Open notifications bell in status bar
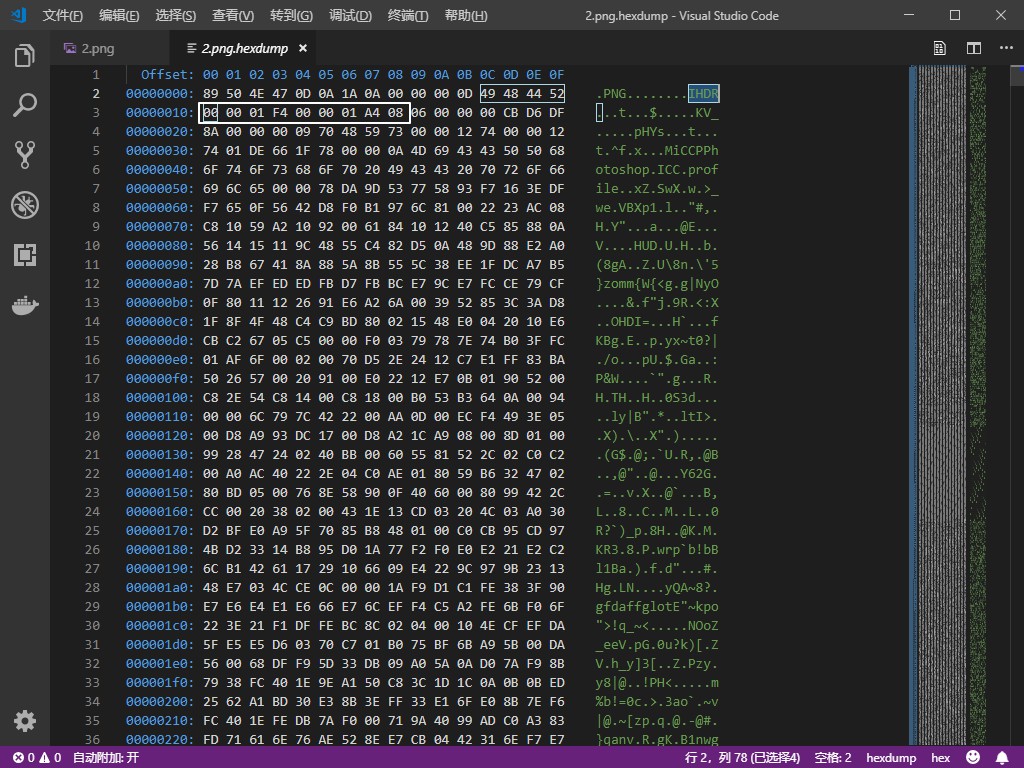Viewport: 1024px width, 768px height. 1002,758
